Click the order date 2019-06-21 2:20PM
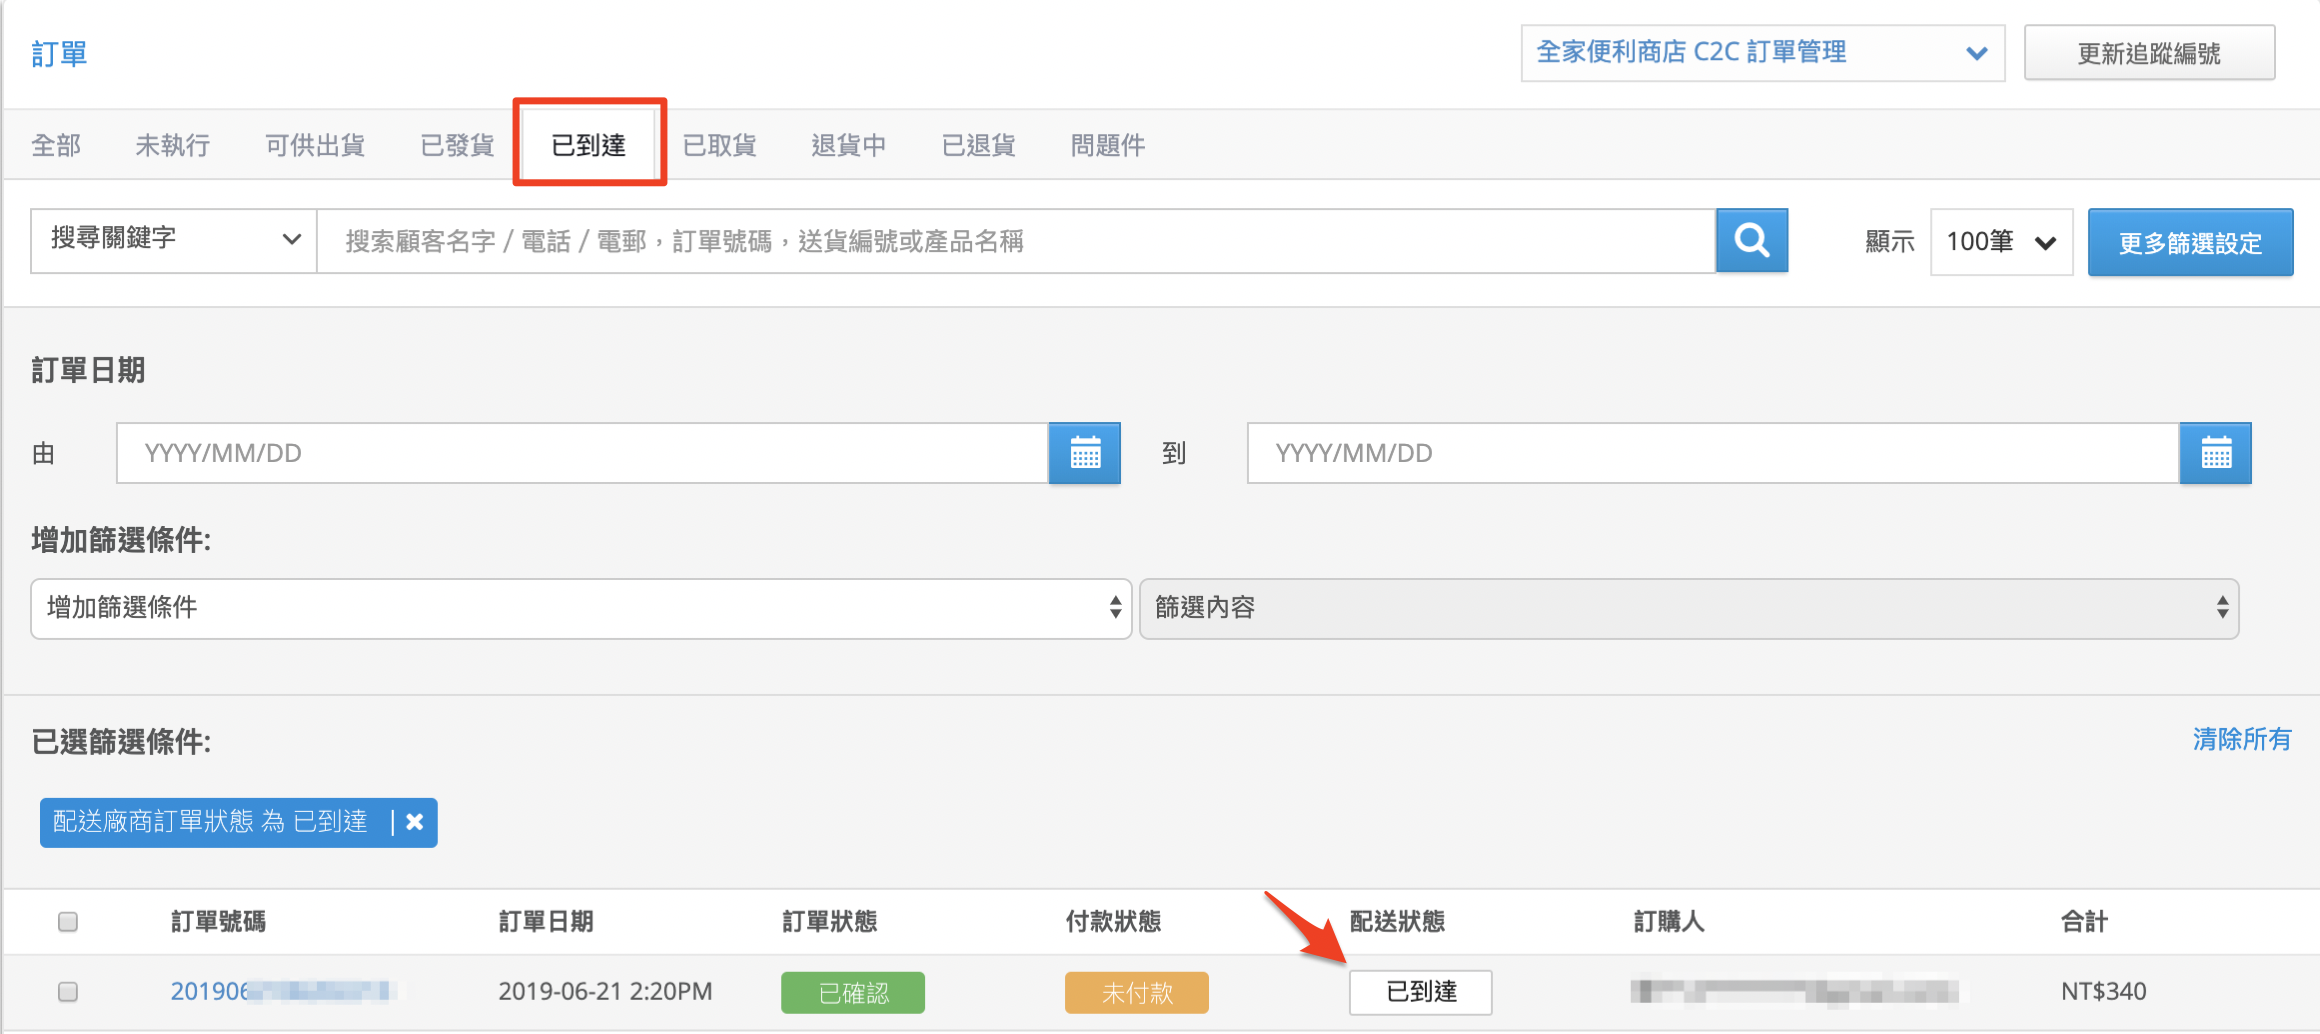Image resolution: width=2320 pixels, height=1034 pixels. (x=605, y=991)
